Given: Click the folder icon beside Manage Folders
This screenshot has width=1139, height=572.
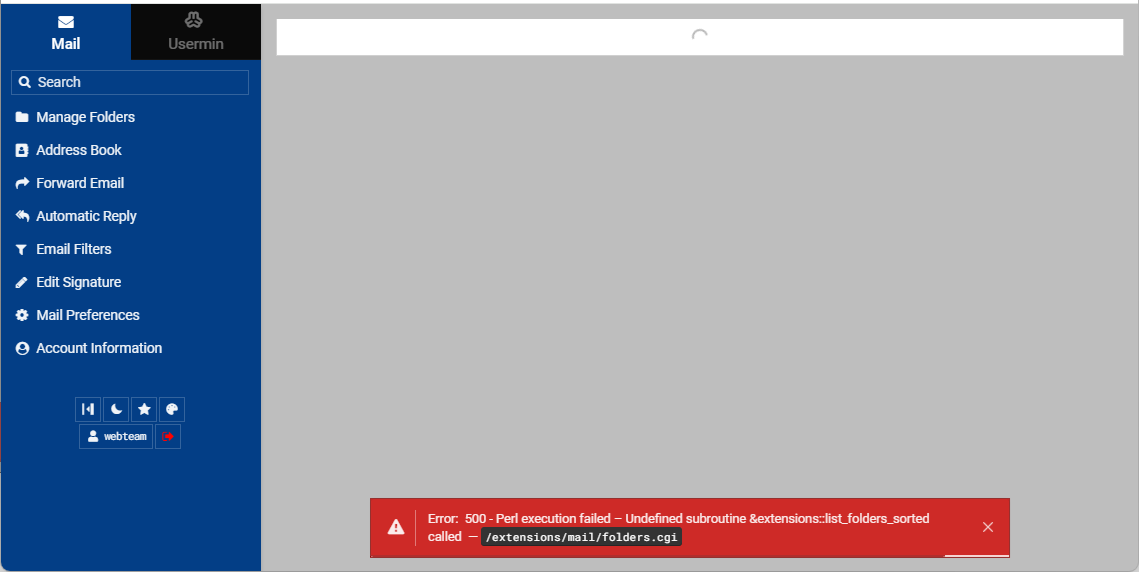Looking at the screenshot, I should (22, 117).
